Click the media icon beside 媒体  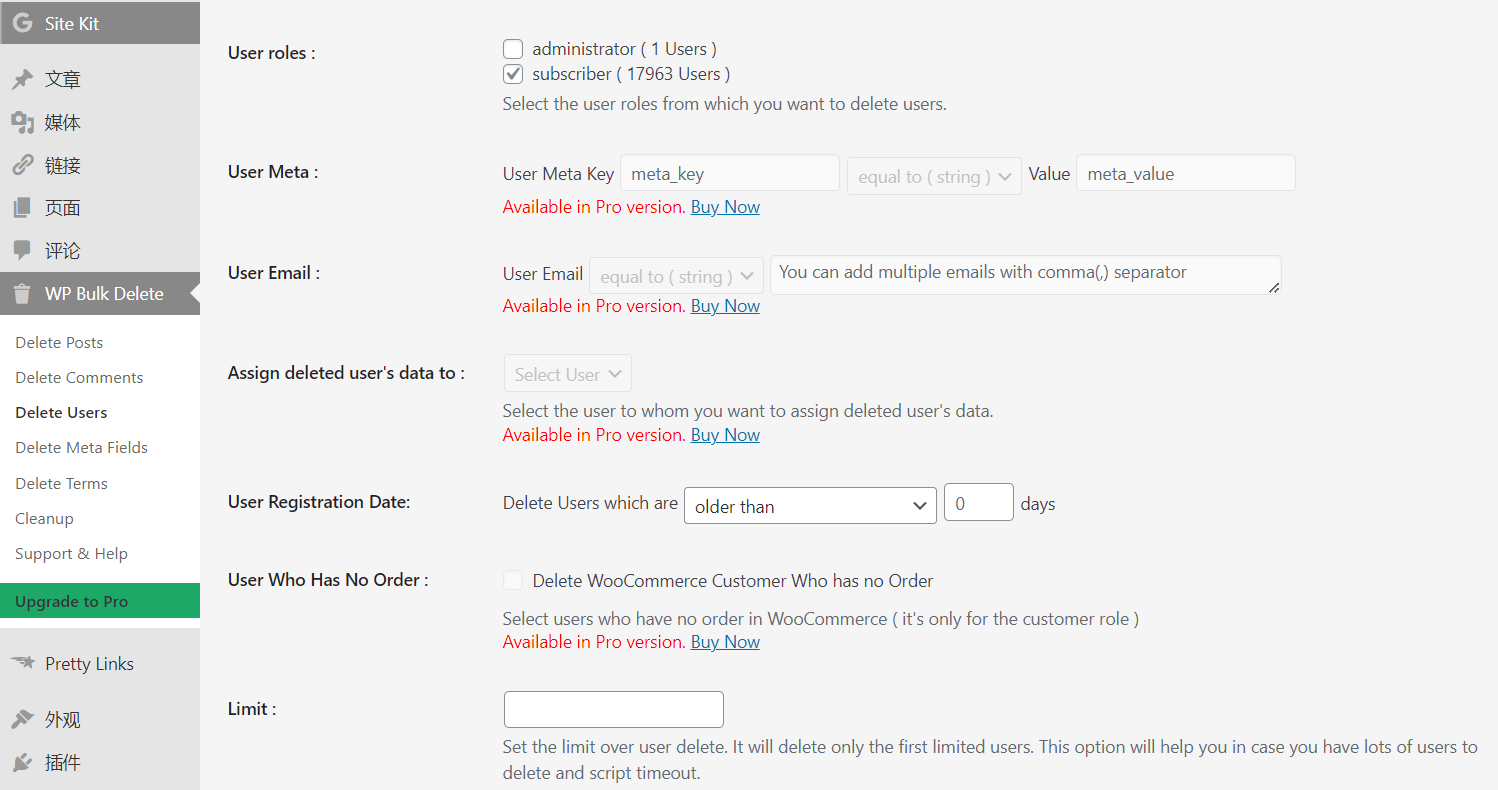click(x=22, y=123)
